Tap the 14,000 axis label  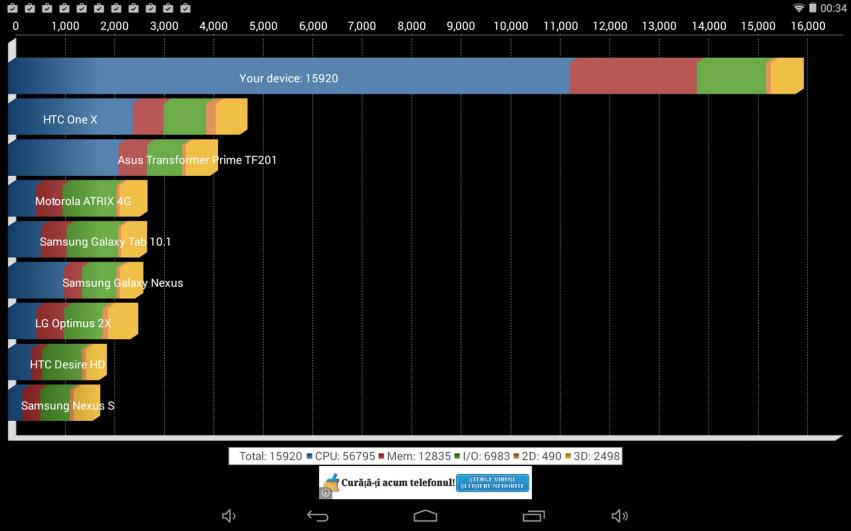click(x=709, y=26)
